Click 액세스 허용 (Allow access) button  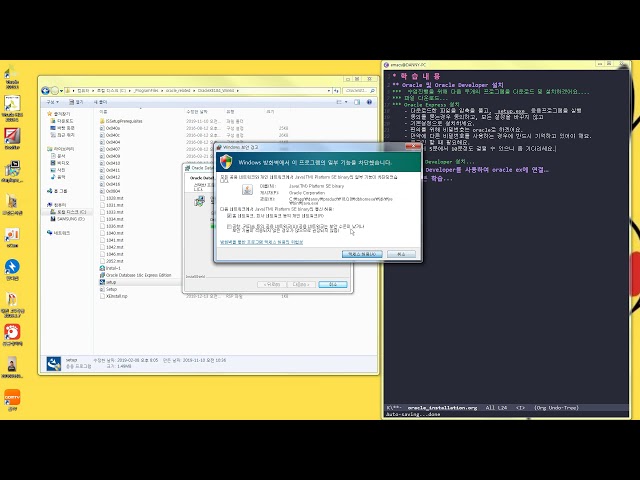[362, 254]
